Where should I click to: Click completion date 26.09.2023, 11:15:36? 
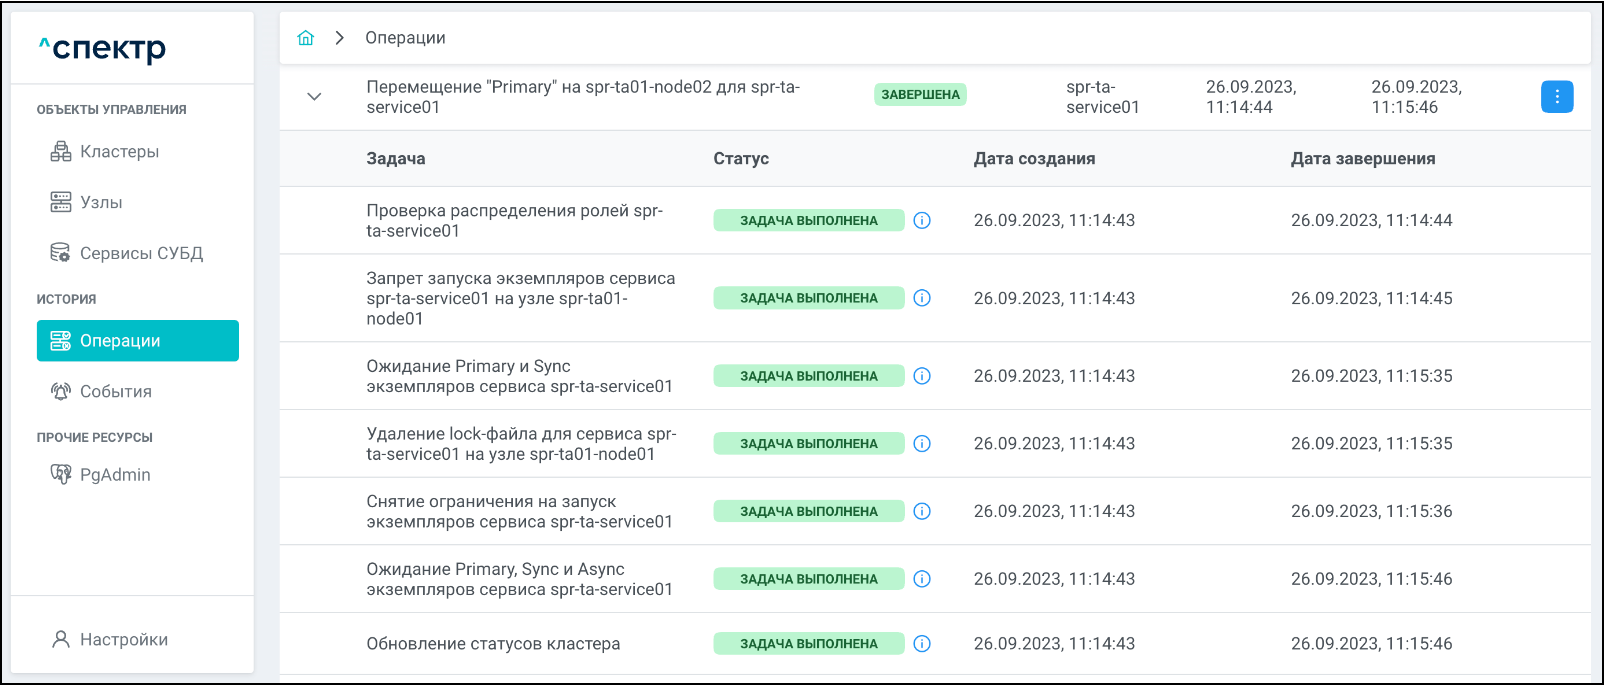pyautogui.click(x=1372, y=511)
